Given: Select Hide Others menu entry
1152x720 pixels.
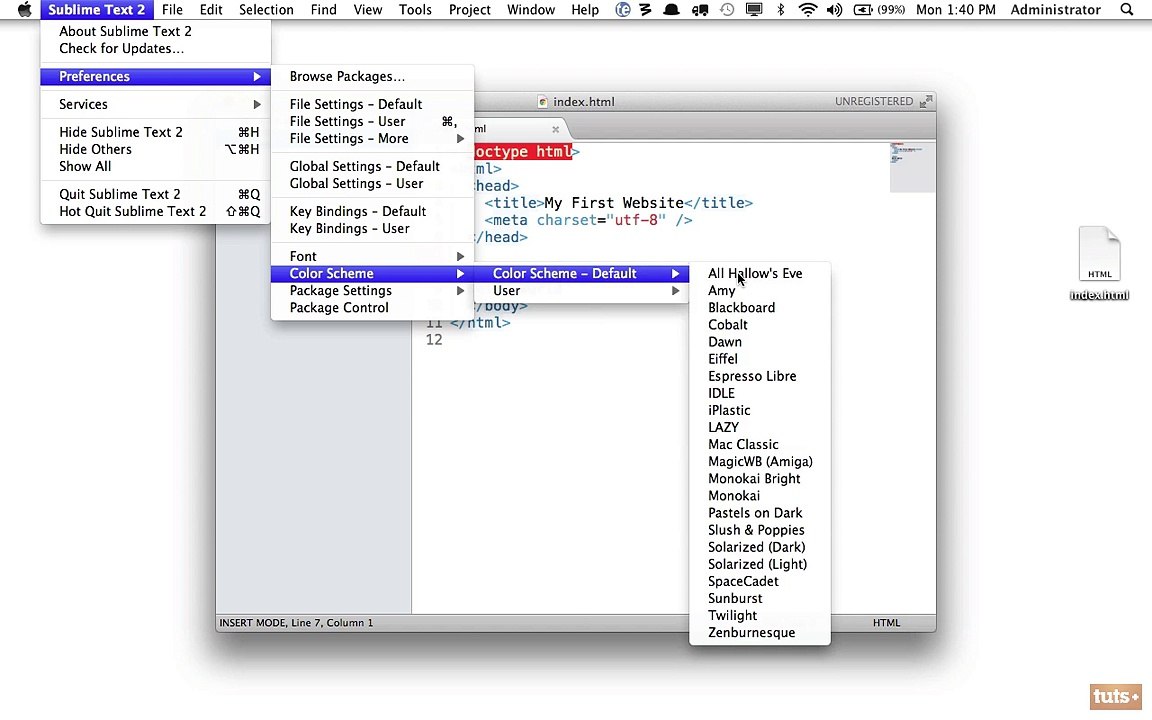Looking at the screenshot, I should coord(156,149).
